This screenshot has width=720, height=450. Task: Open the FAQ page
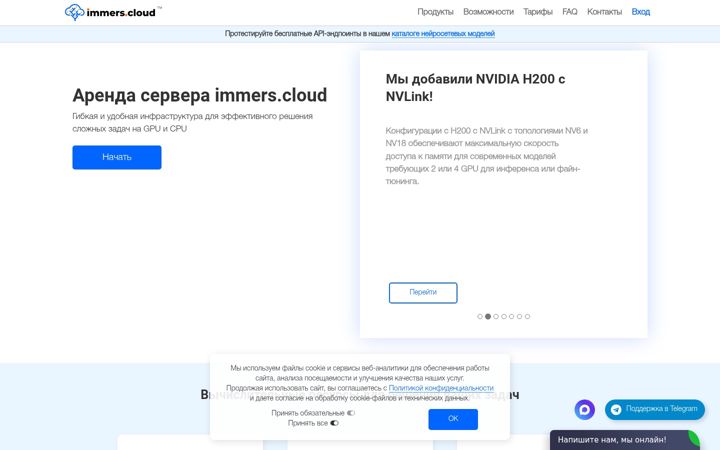(x=570, y=12)
